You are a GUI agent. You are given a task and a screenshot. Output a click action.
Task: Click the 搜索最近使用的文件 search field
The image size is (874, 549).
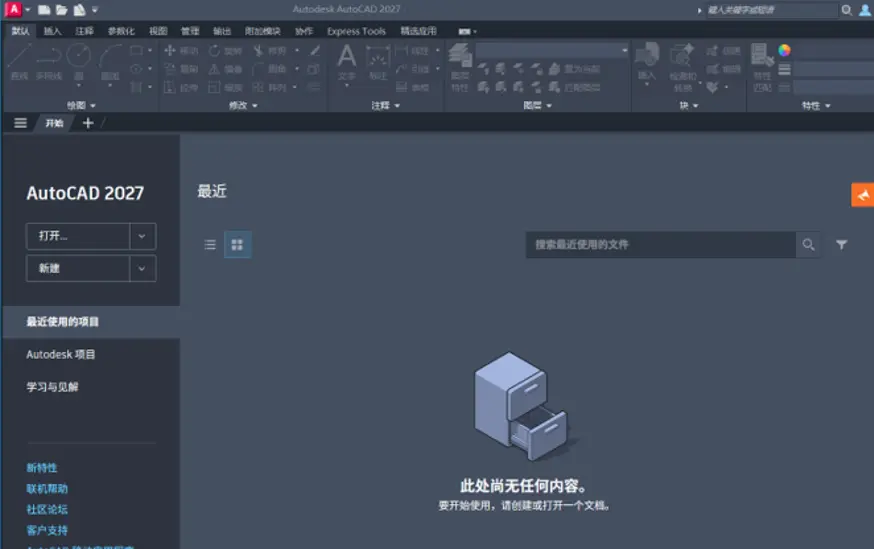pos(661,245)
